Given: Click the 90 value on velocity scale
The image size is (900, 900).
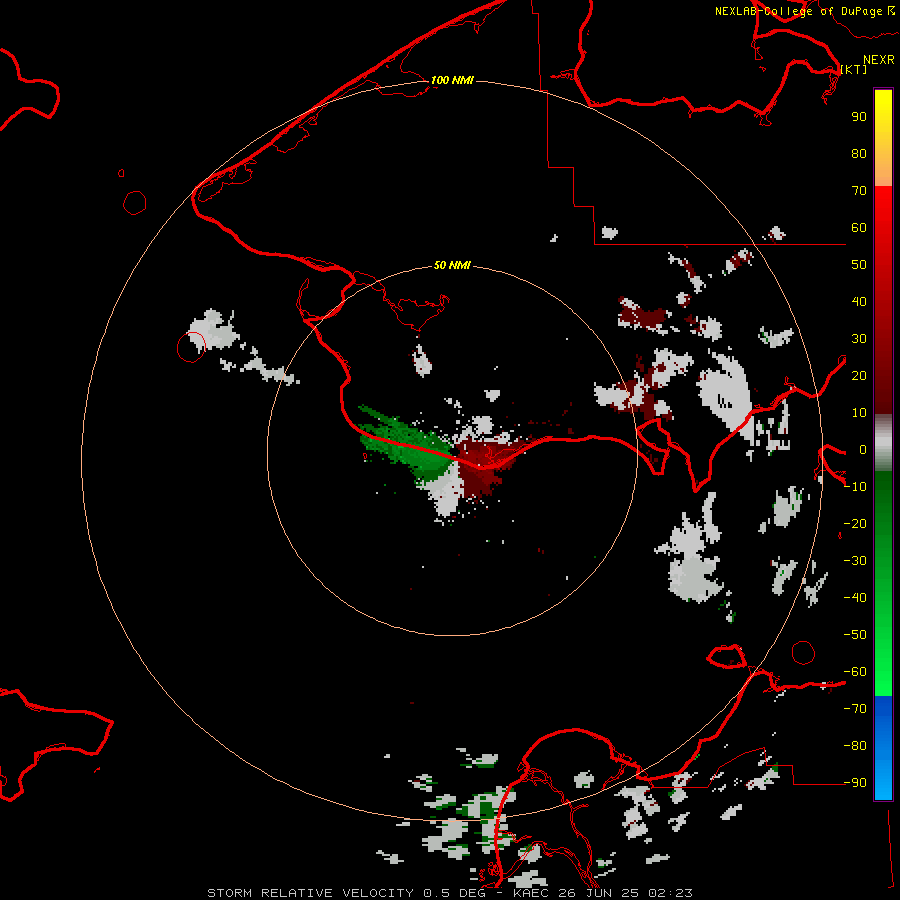Looking at the screenshot, I should (x=859, y=117).
